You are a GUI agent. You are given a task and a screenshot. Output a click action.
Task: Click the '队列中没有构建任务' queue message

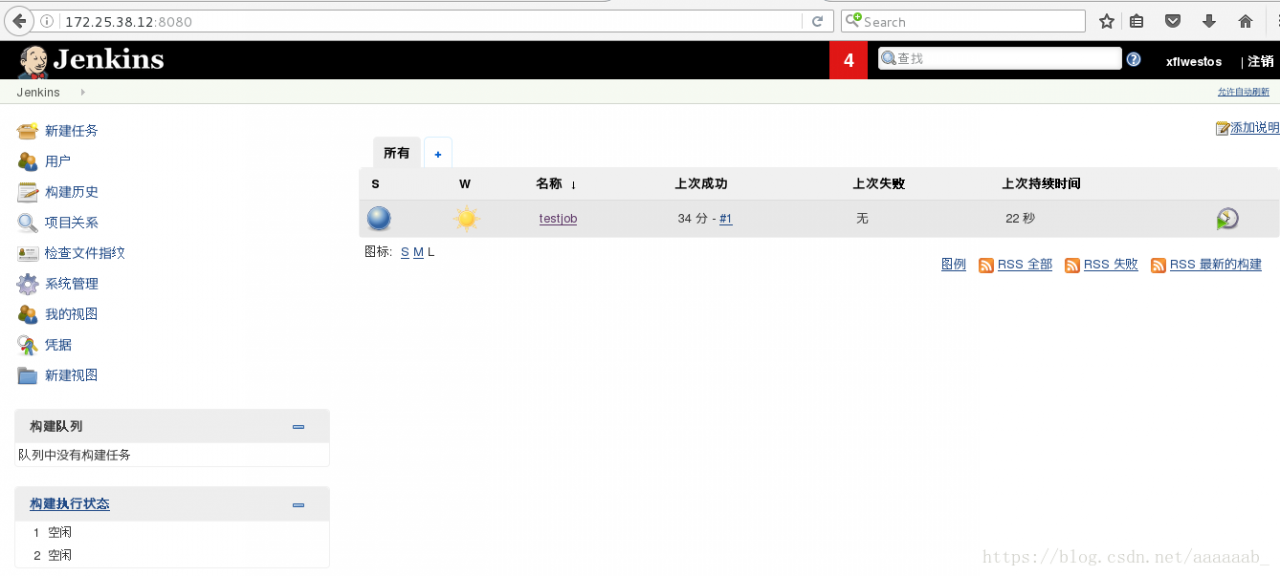[74, 455]
